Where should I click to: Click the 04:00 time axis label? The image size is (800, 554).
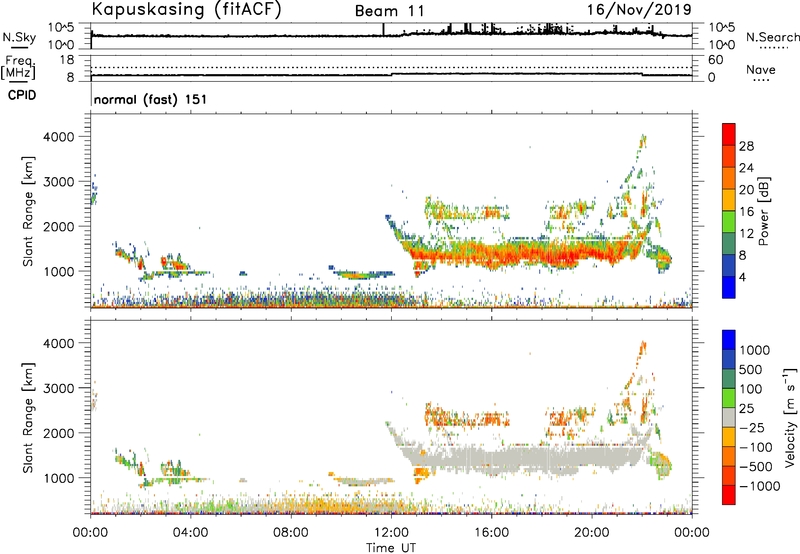tap(190, 533)
